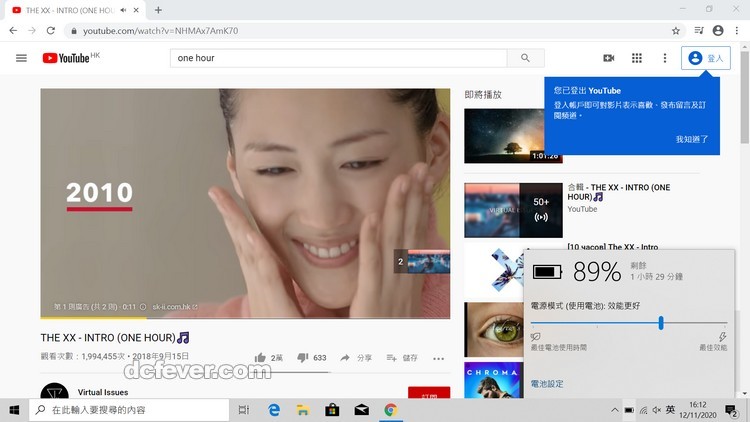Open more actions under the video
The image size is (750, 422).
pyautogui.click(x=438, y=358)
